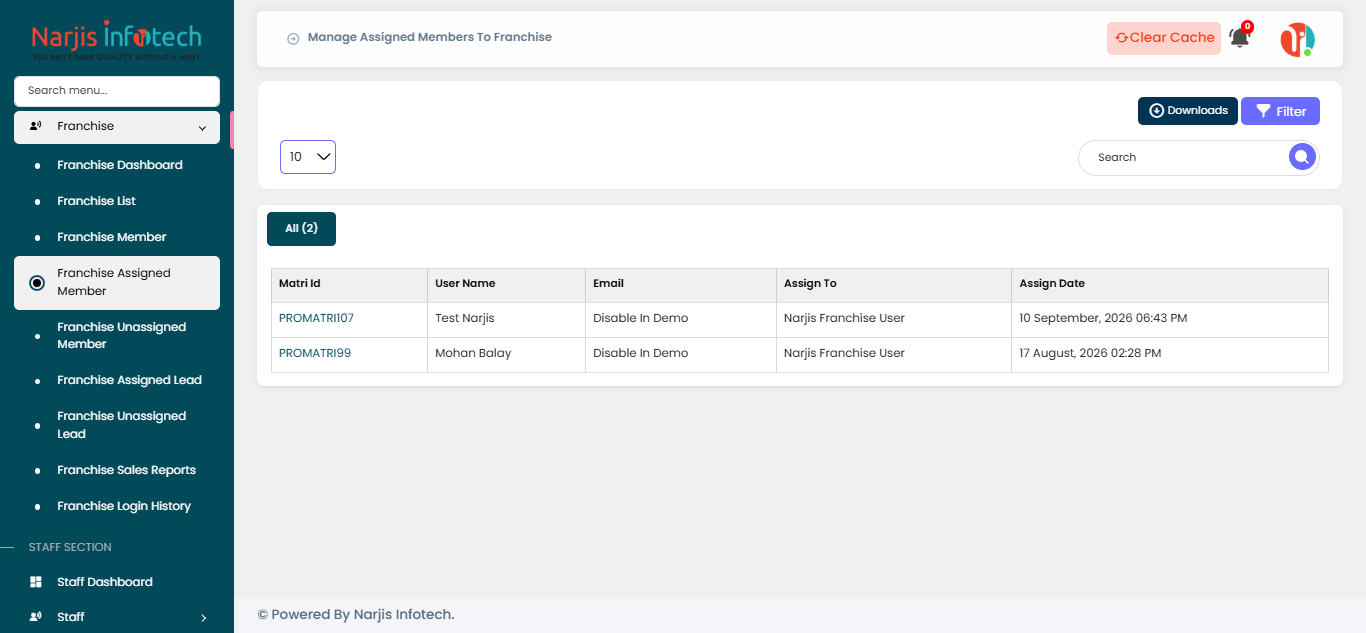
Task: Open Franchise Unassigned Member page
Action: (122, 335)
